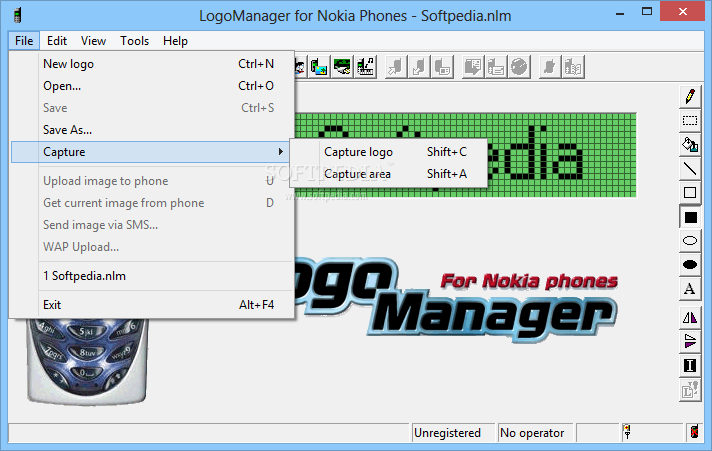Open the Edit menu
Screen dimensions: 712x451
coord(57,41)
